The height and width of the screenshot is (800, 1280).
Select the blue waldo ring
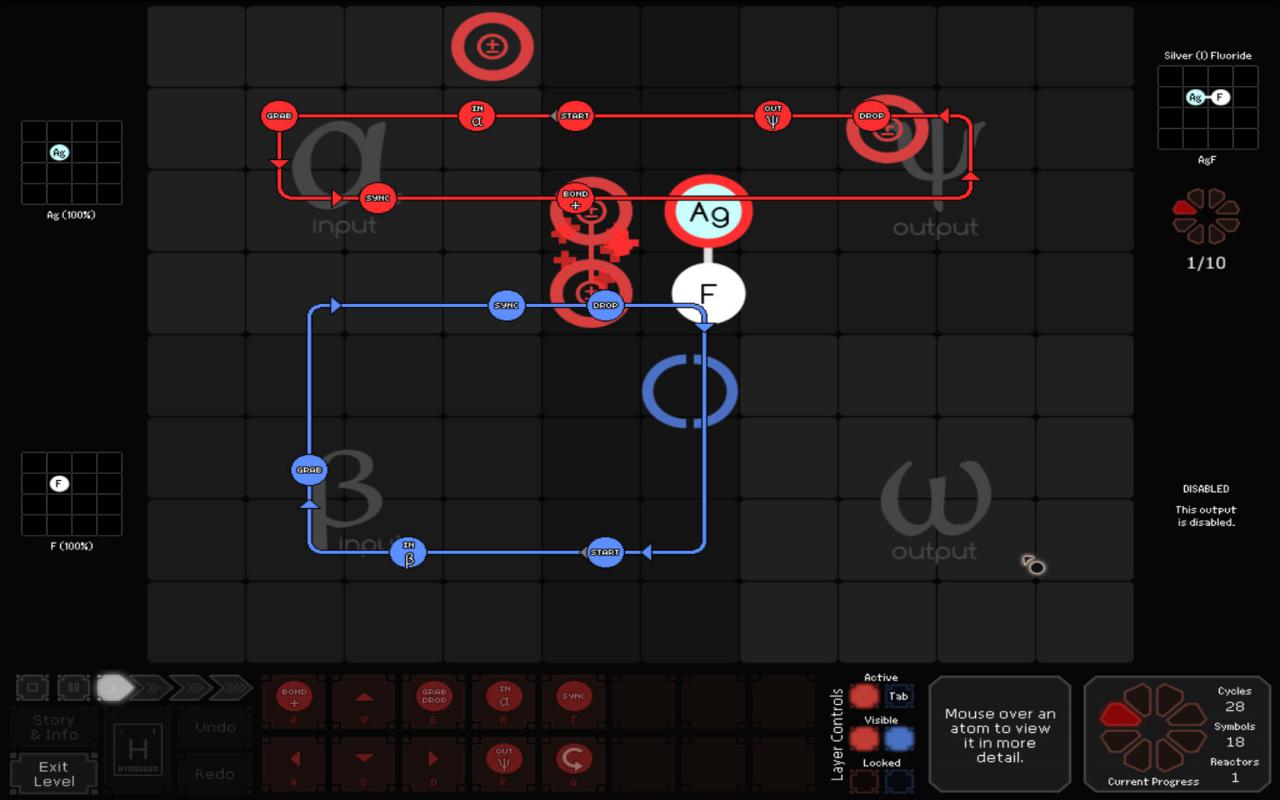(x=690, y=391)
